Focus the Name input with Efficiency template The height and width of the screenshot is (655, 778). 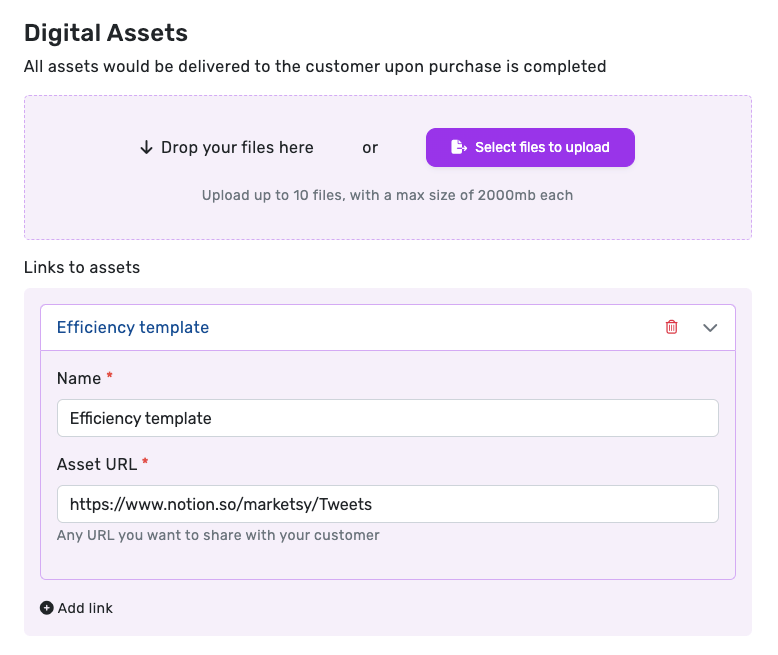tap(388, 418)
